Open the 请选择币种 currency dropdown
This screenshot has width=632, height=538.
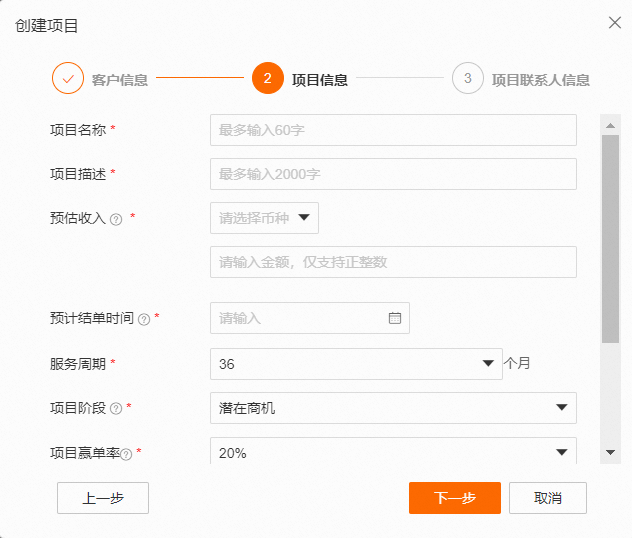[264, 218]
